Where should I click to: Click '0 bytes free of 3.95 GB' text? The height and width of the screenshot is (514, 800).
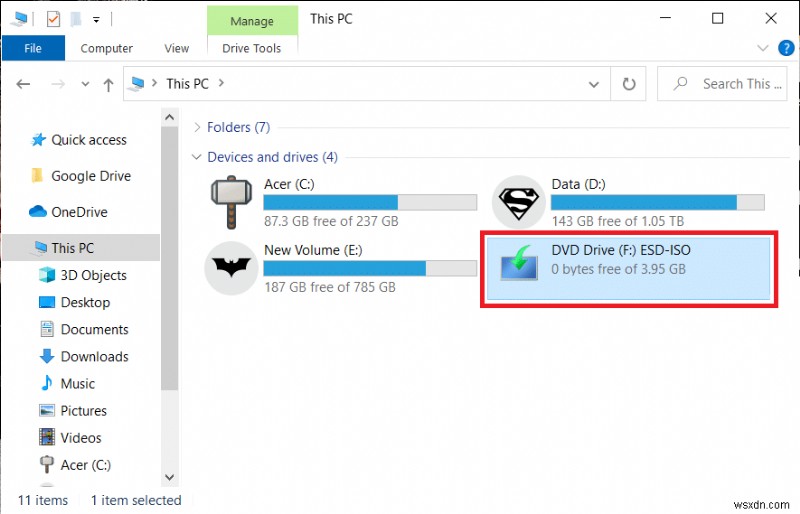618,269
